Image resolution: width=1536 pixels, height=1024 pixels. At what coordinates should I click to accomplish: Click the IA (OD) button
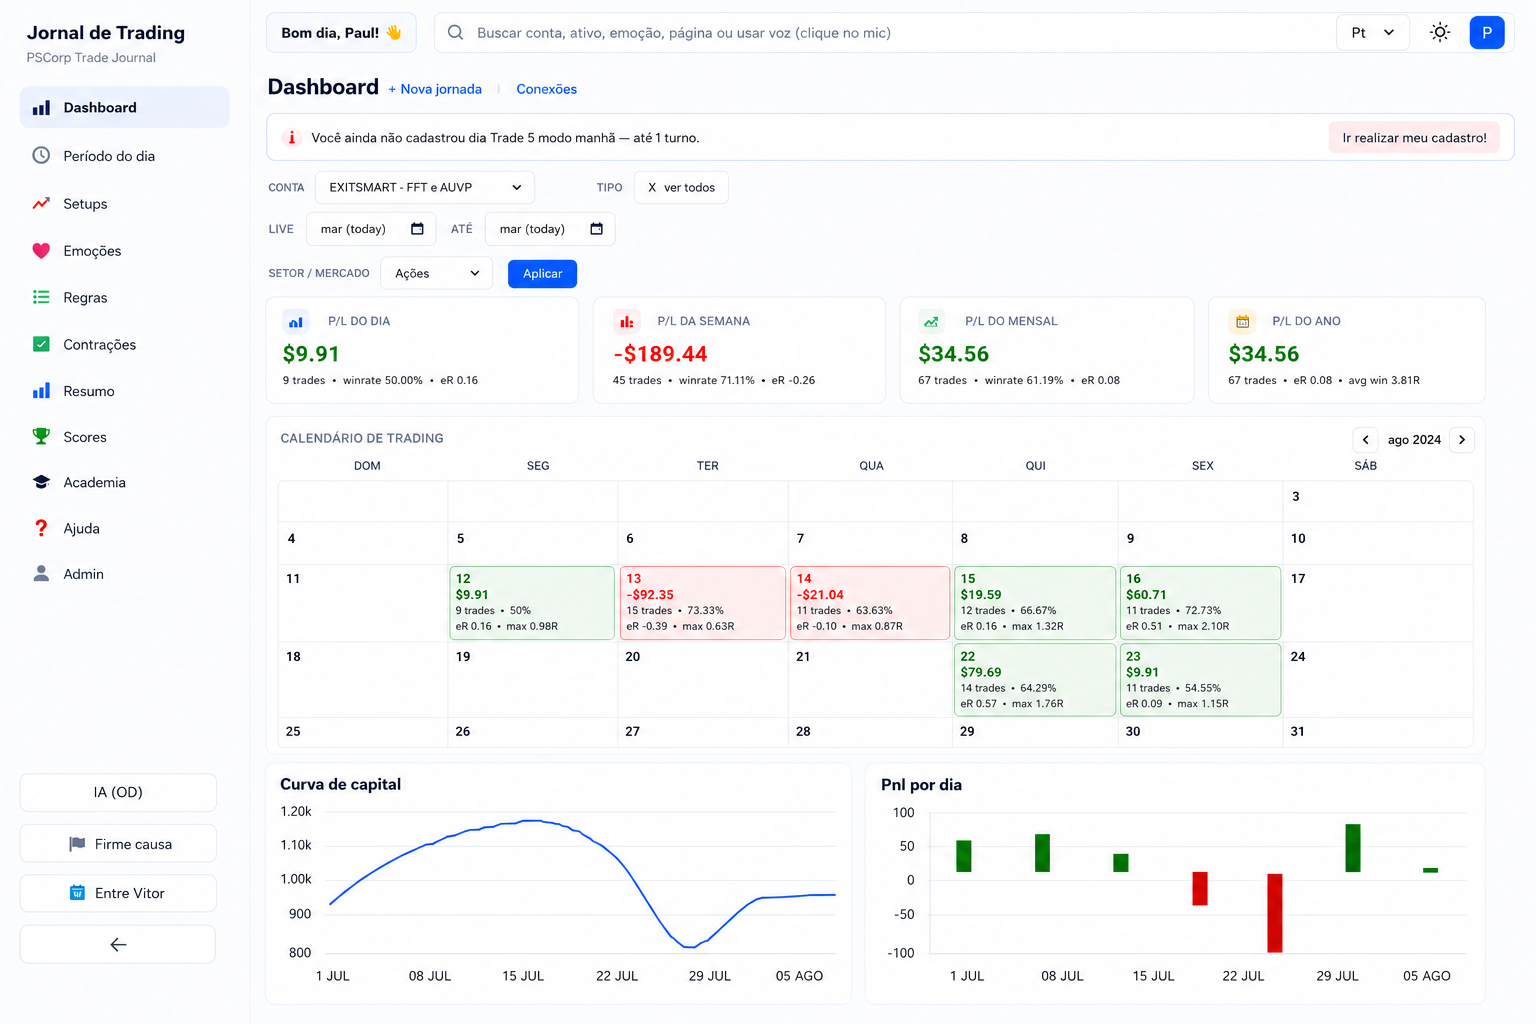[x=118, y=792]
